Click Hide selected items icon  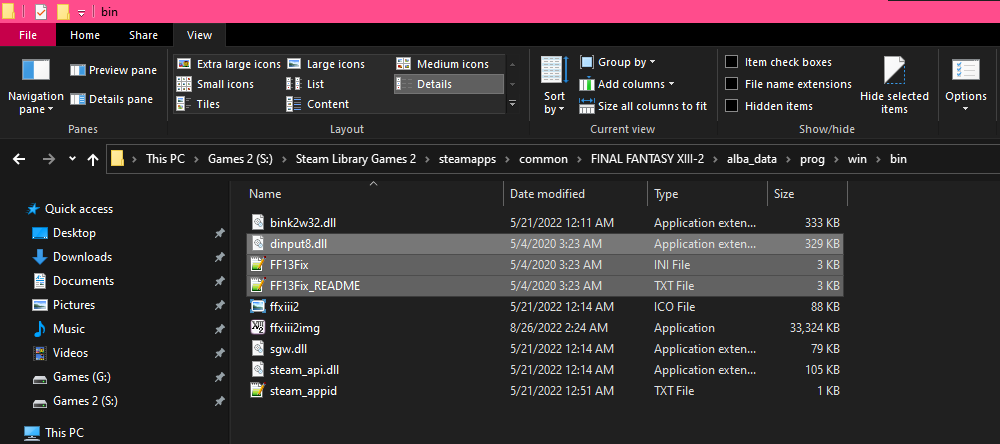pos(894,72)
